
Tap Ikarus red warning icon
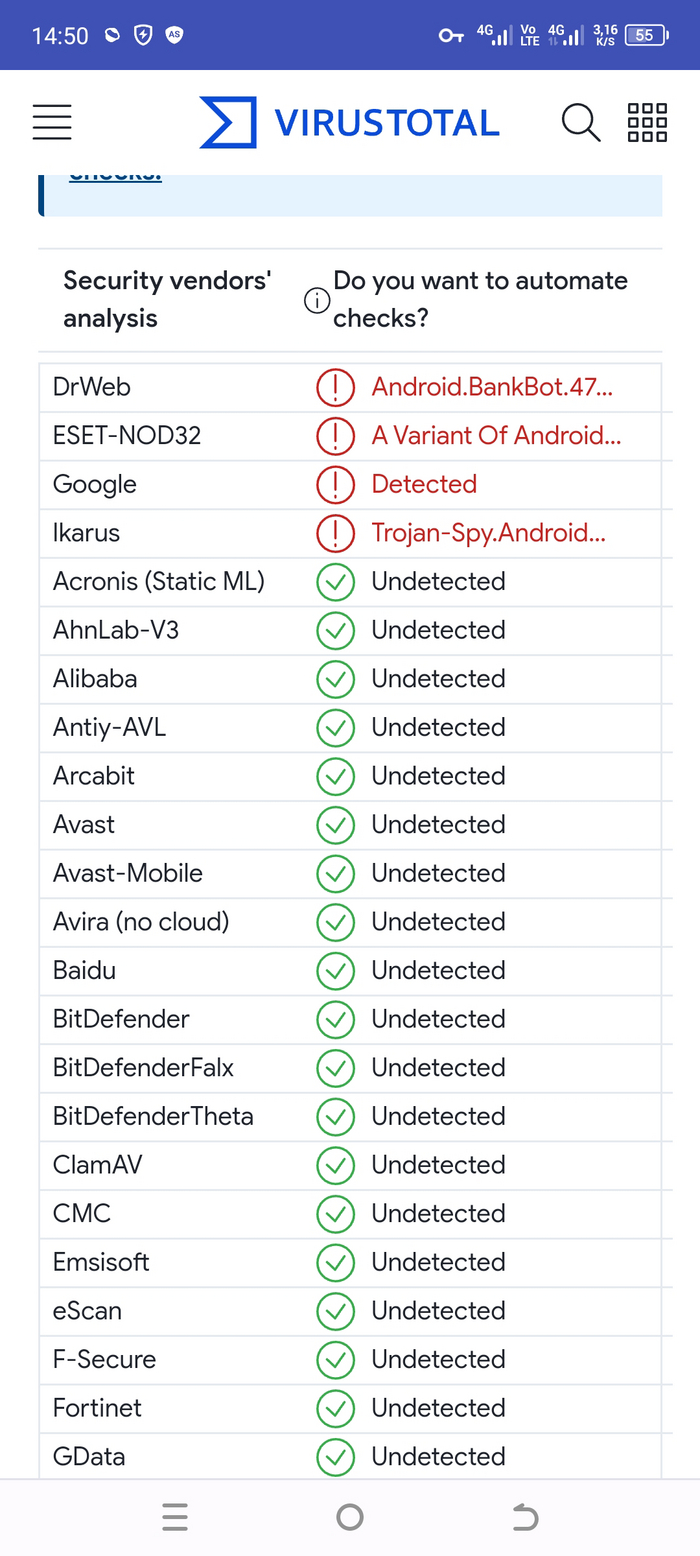[x=335, y=533]
